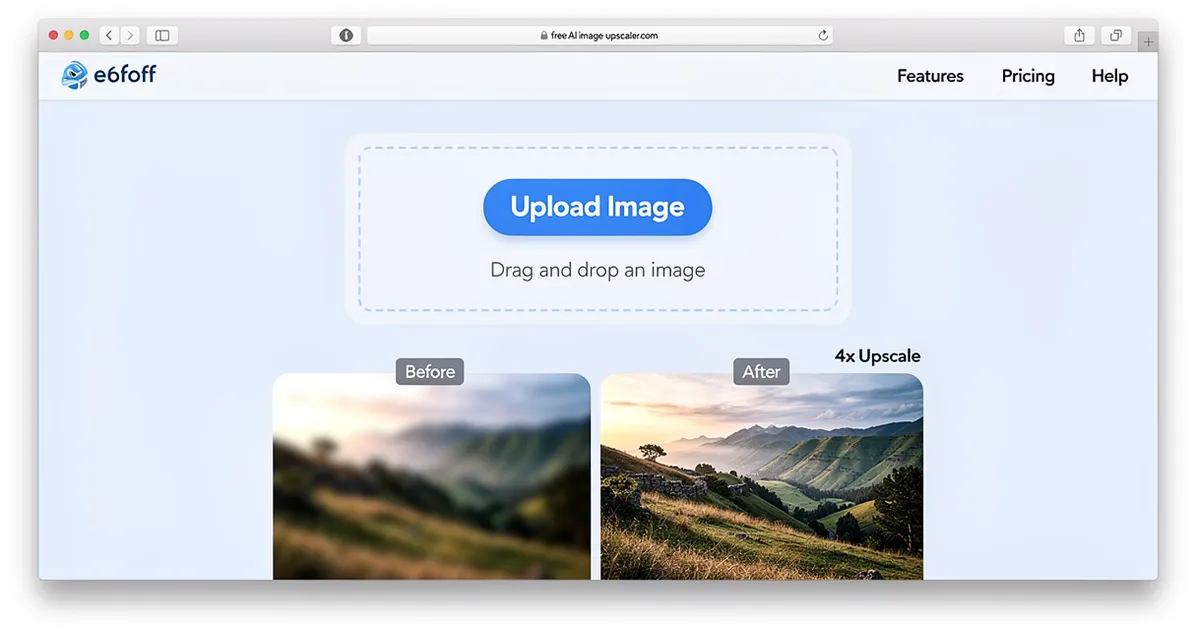Add a new tab with the plus button
1197x630 pixels.
1147,42
